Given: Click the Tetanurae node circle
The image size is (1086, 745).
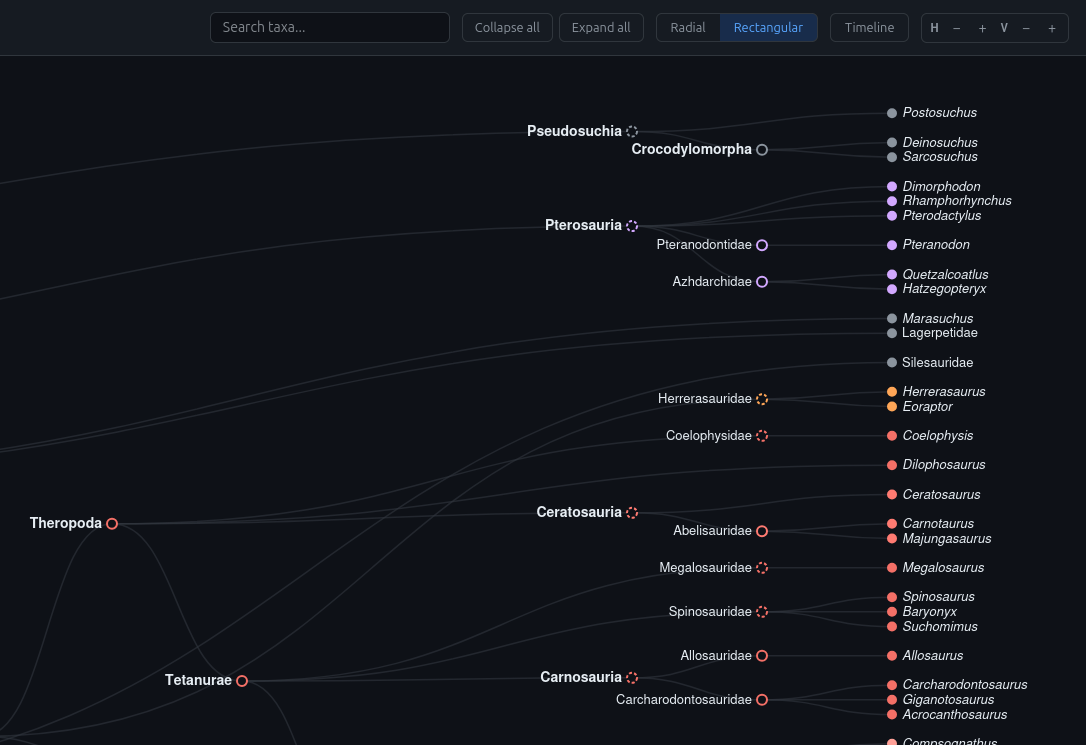Looking at the screenshot, I should (x=242, y=681).
